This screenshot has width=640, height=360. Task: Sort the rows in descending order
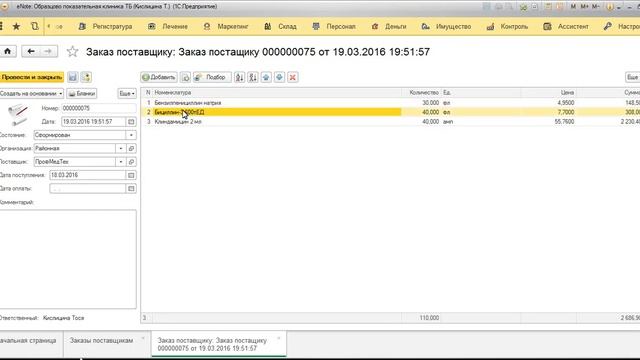click(x=253, y=77)
